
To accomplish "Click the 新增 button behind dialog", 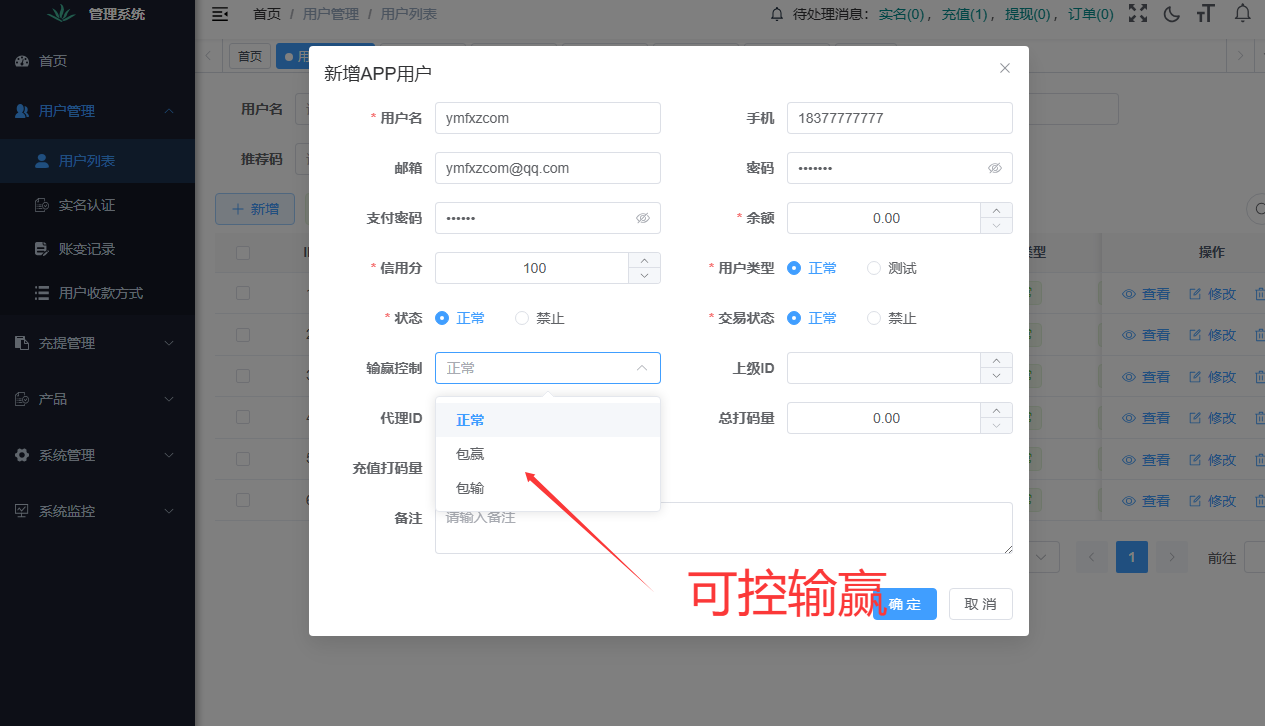I will pos(255,209).
